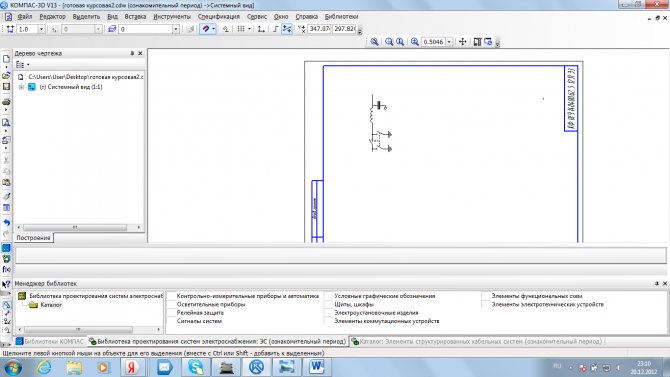The image size is (670, 377).
Task: Open KOMPAS app from Windows taskbar
Action: point(256,367)
